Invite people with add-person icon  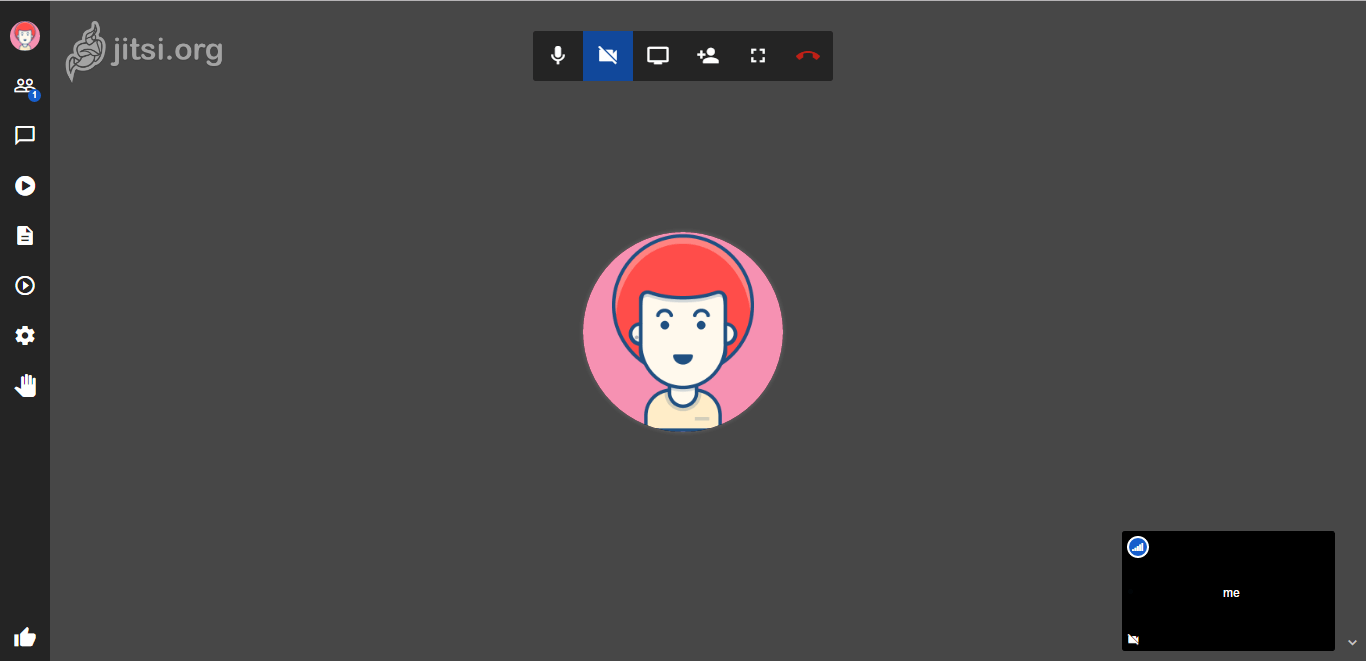[x=708, y=56]
